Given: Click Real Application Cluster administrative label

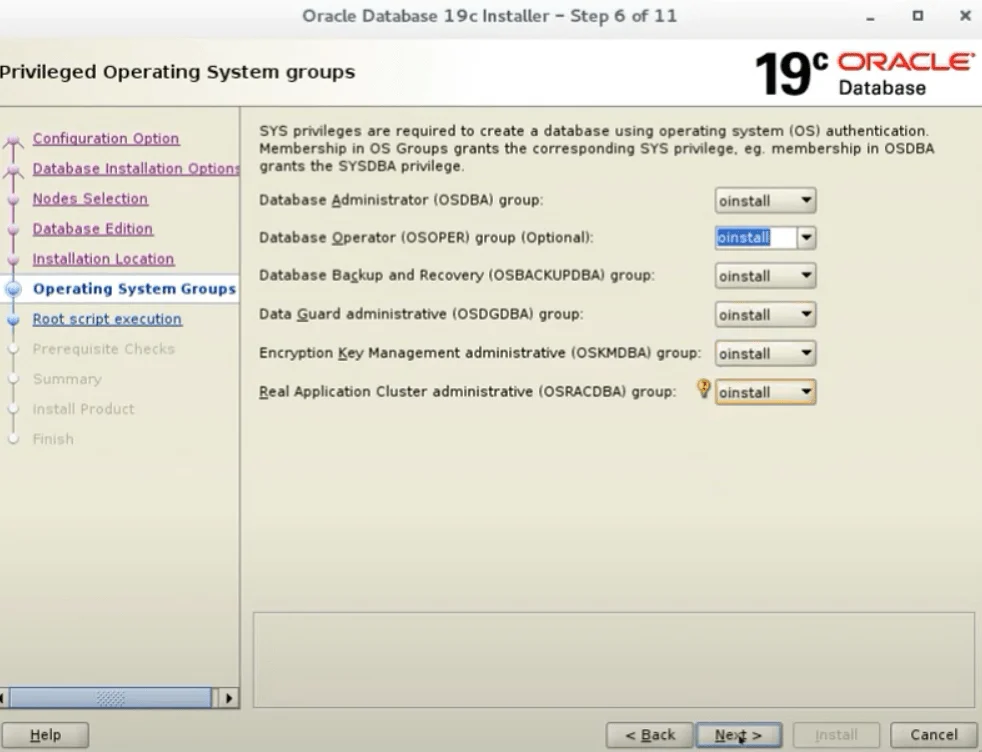Looking at the screenshot, I should [467, 391].
